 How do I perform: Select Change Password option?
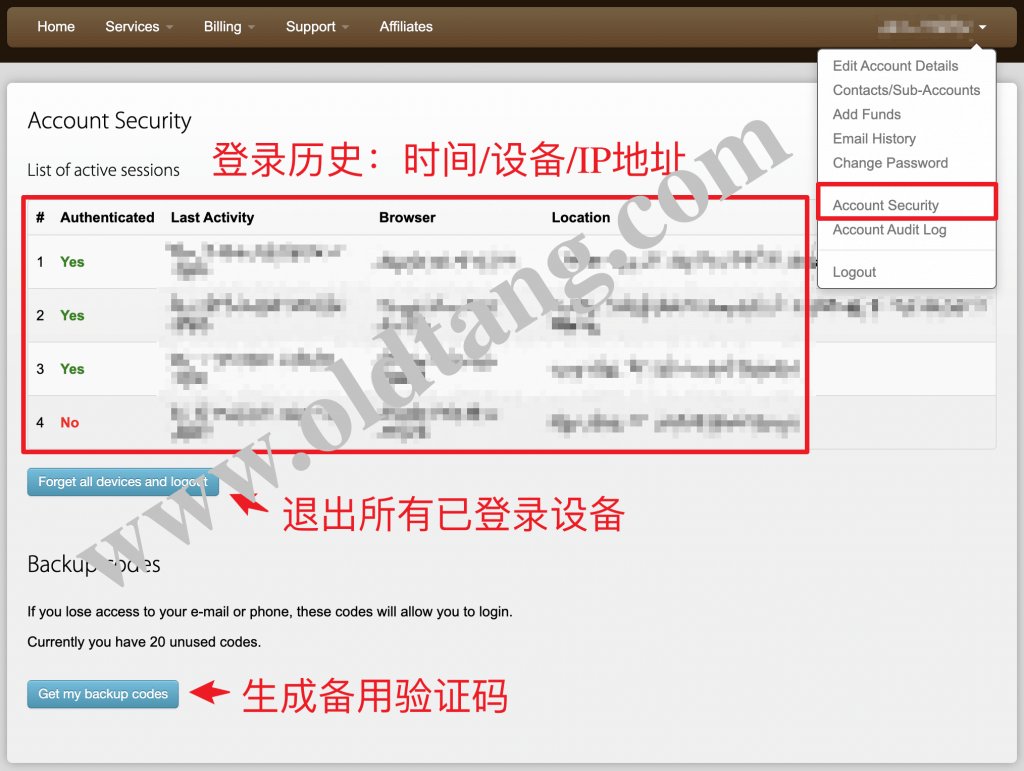point(890,163)
